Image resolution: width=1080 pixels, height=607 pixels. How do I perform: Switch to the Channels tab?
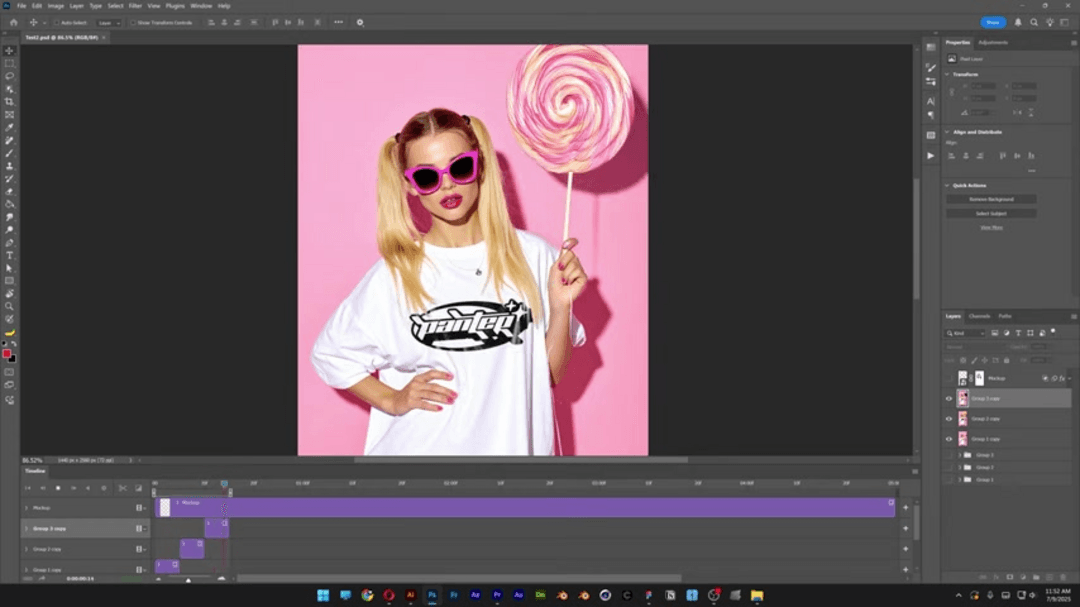980,315
